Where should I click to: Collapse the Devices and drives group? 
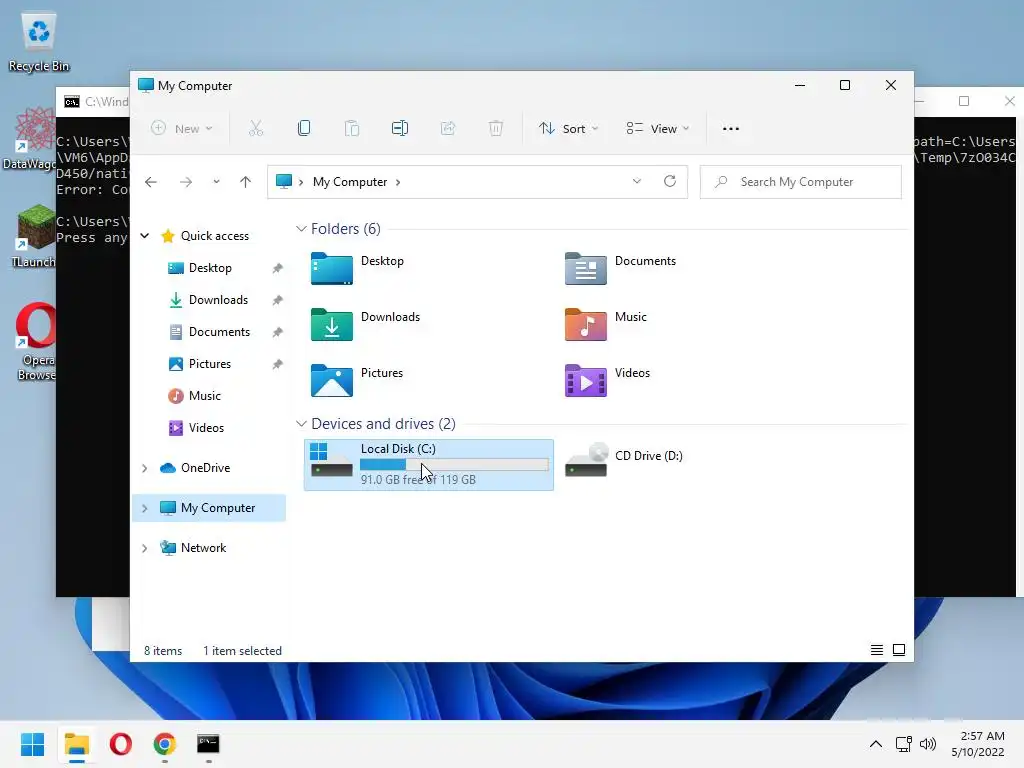301,424
